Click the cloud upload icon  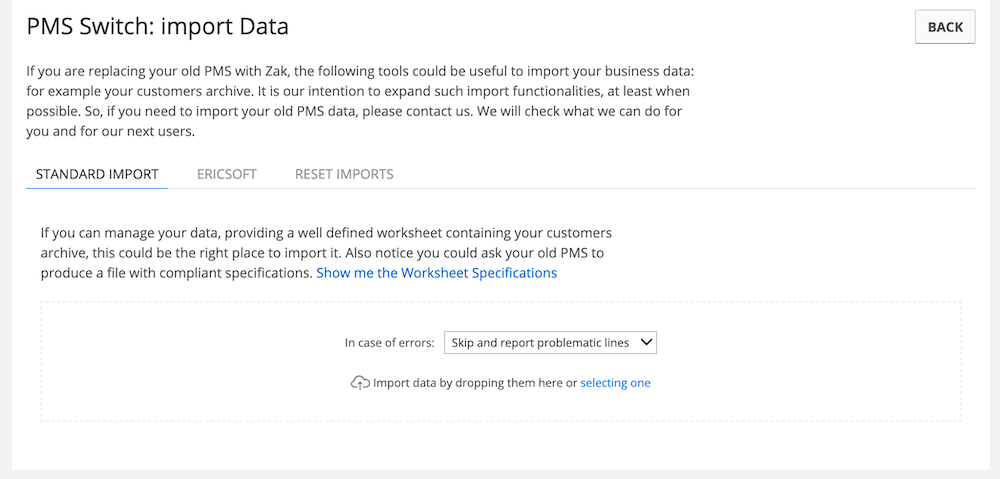[x=360, y=383]
